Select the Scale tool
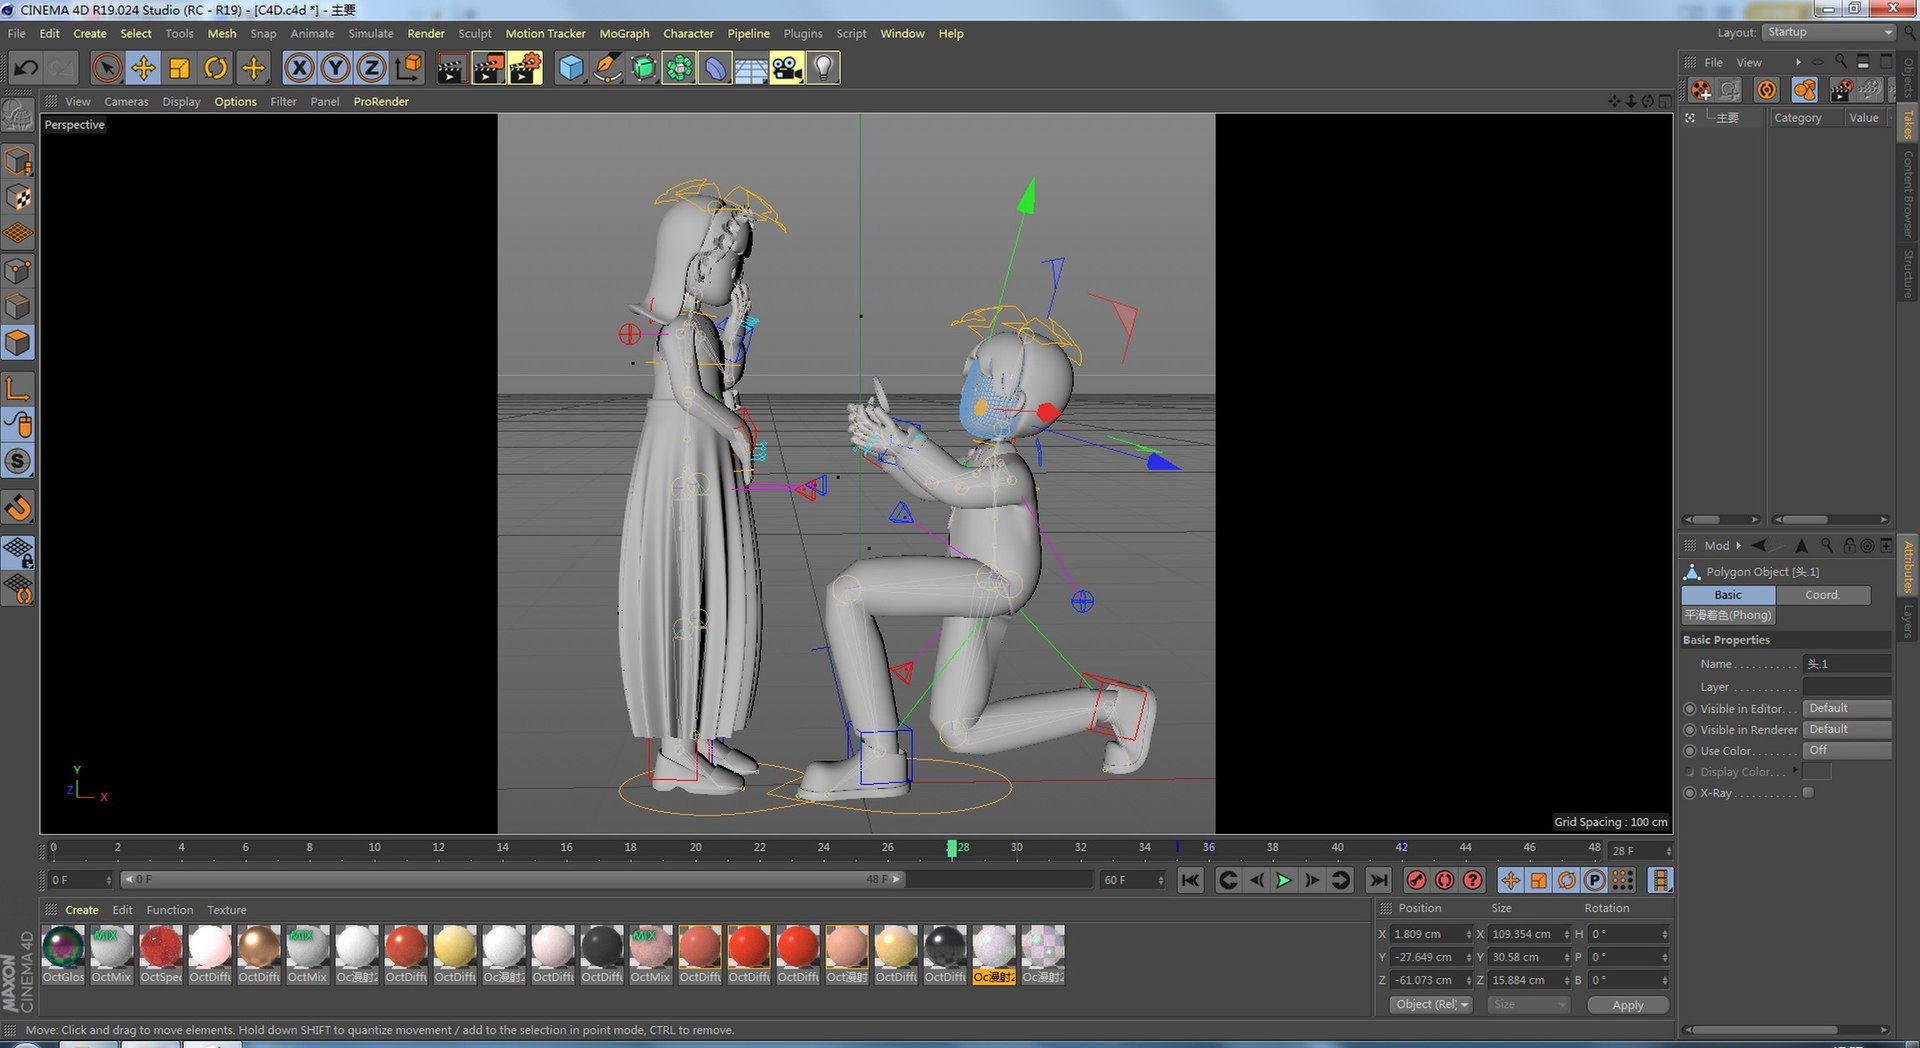The height and width of the screenshot is (1048, 1920). pyautogui.click(x=179, y=68)
